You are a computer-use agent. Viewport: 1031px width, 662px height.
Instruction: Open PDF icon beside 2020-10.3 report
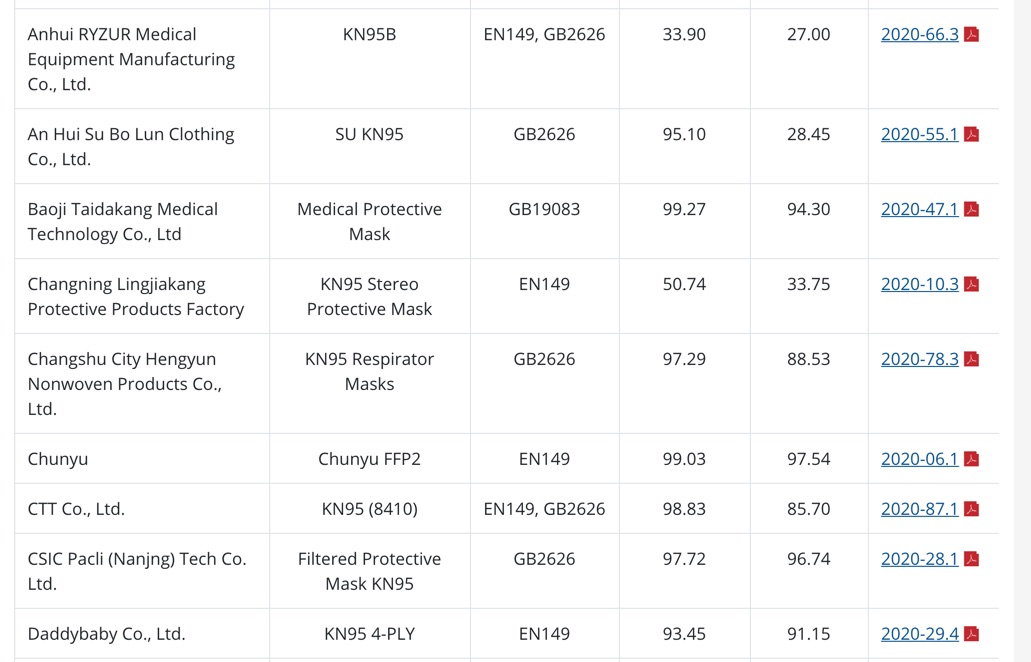point(971,284)
